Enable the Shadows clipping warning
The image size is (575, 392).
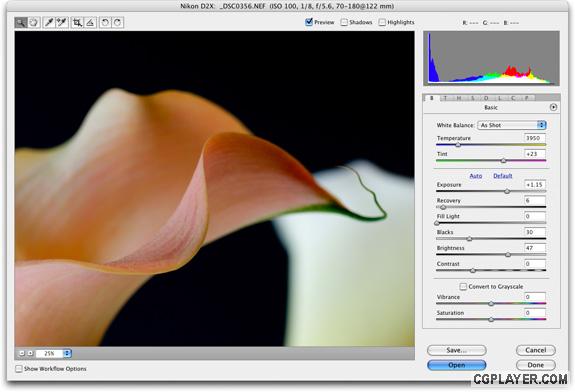[x=344, y=22]
